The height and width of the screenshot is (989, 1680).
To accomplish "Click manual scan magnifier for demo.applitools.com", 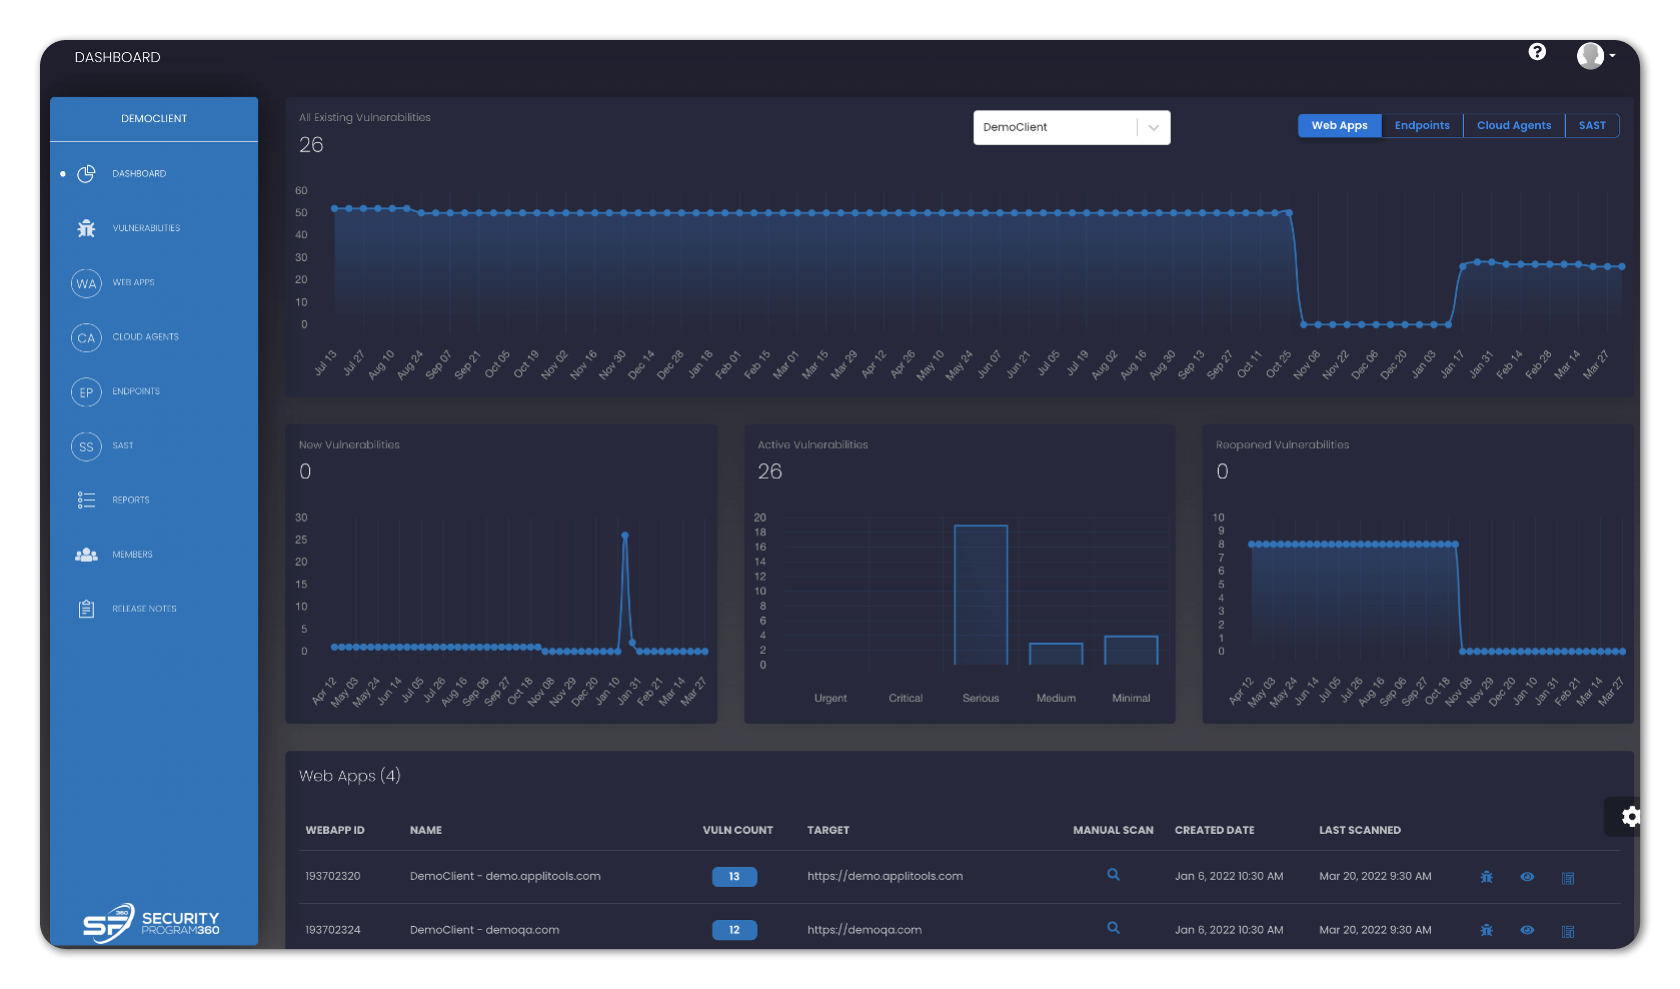I will coord(1113,875).
